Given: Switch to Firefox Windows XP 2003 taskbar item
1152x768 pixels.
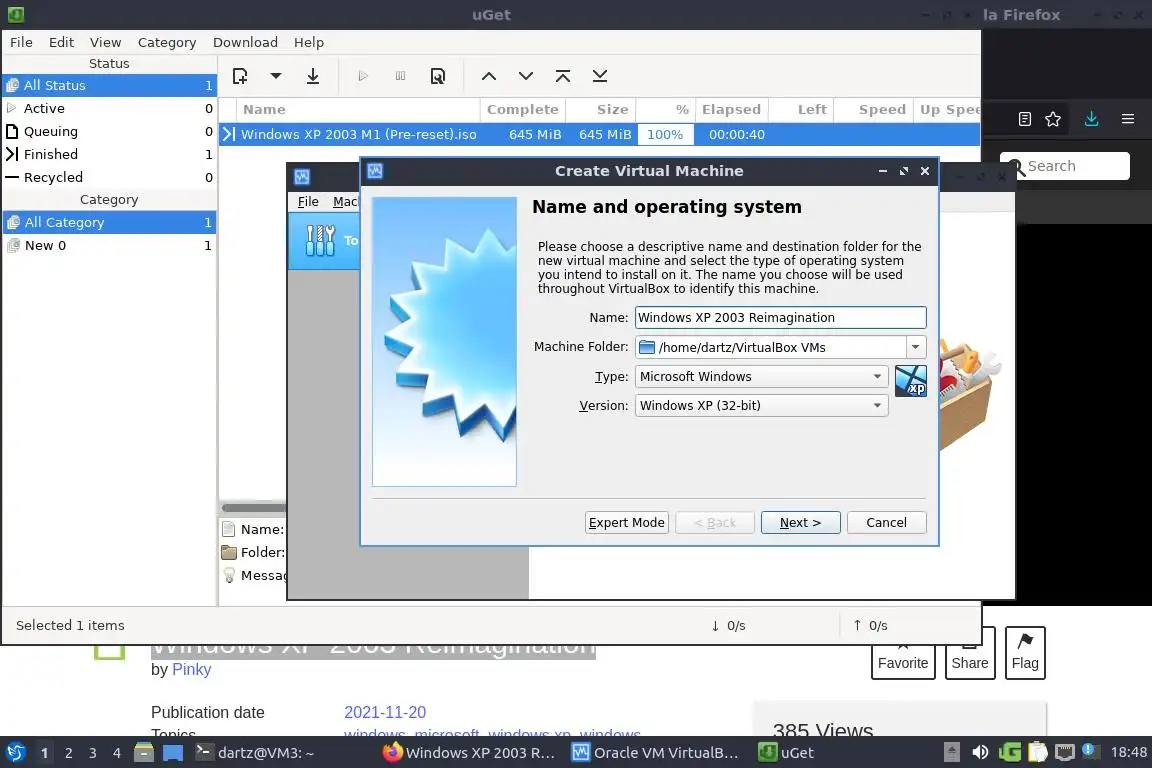Looking at the screenshot, I should [x=469, y=753].
